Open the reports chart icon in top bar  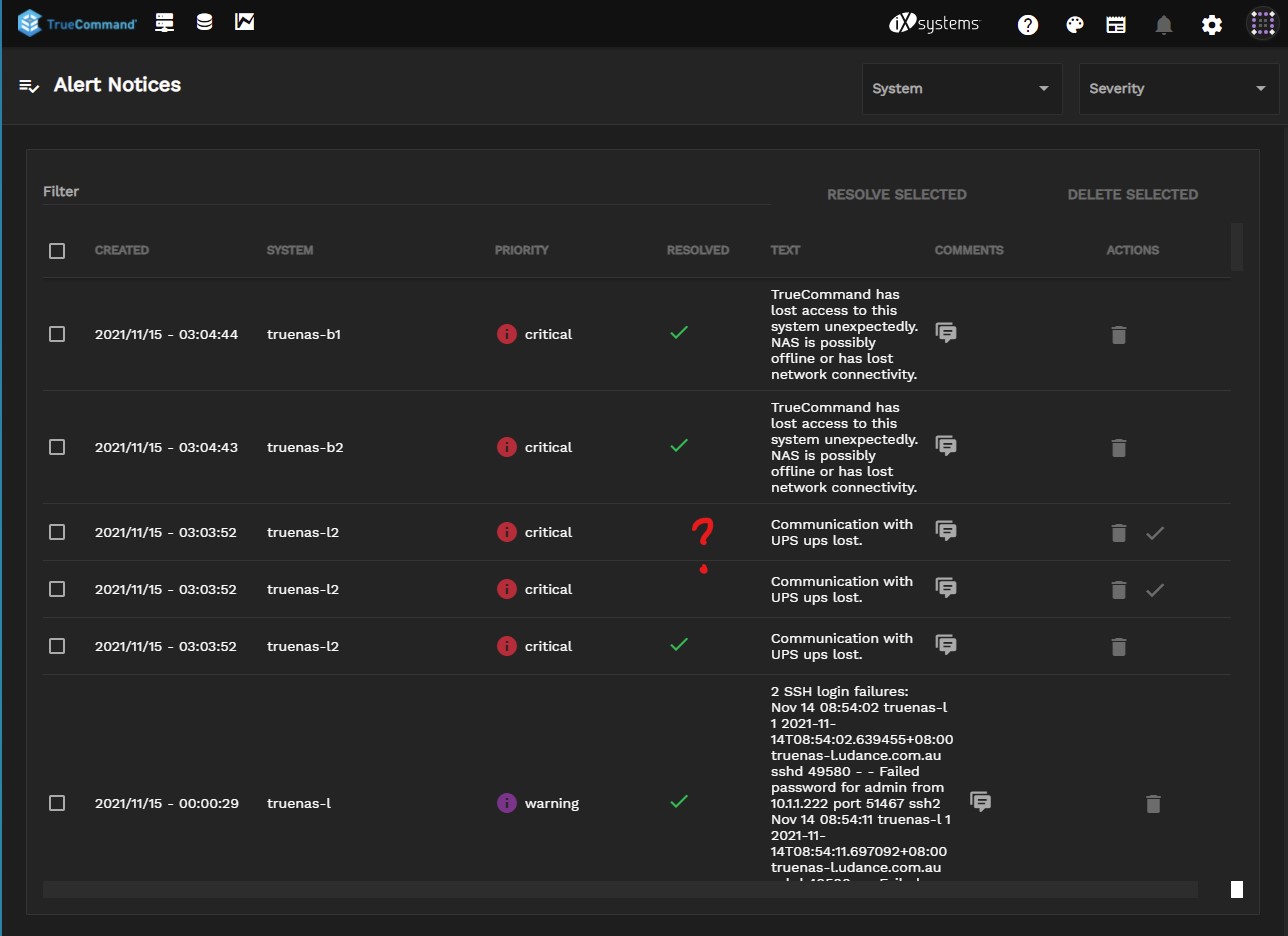click(x=244, y=22)
